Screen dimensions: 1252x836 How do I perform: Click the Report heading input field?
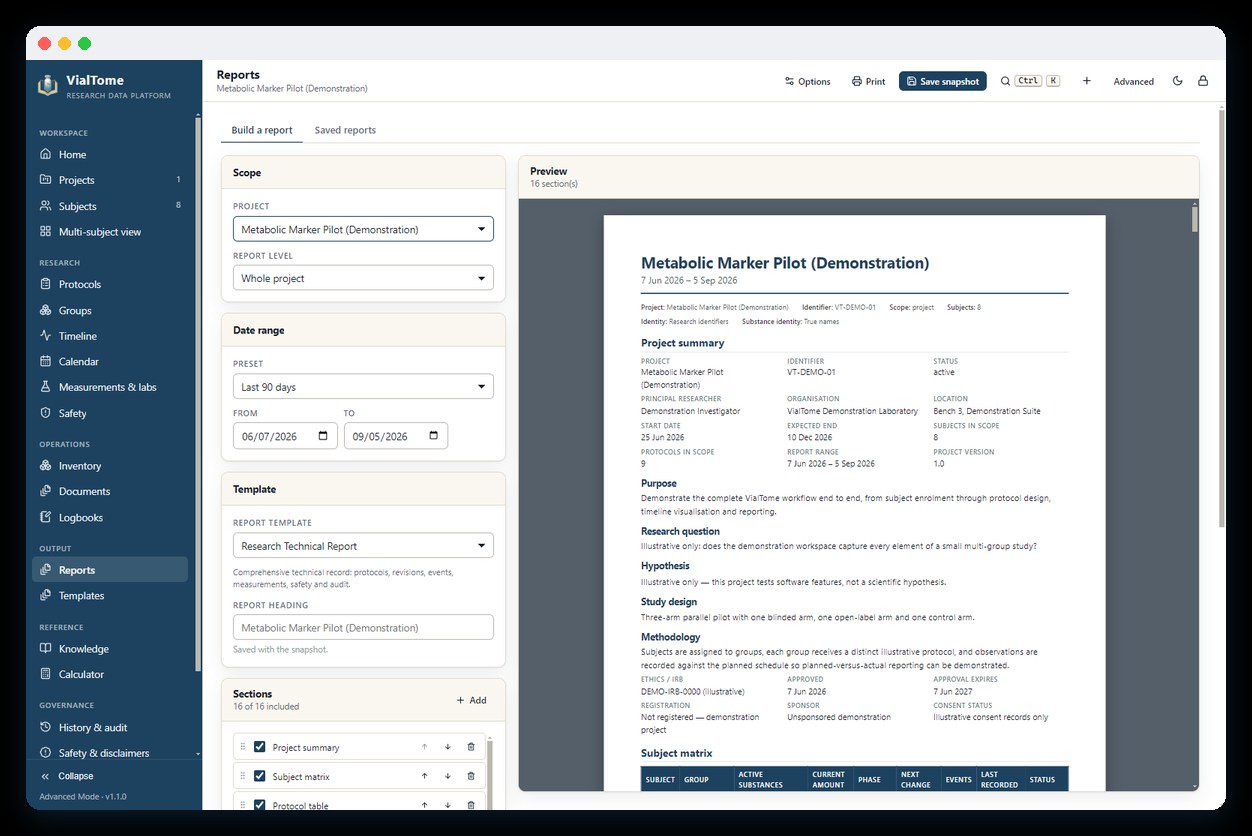(363, 627)
